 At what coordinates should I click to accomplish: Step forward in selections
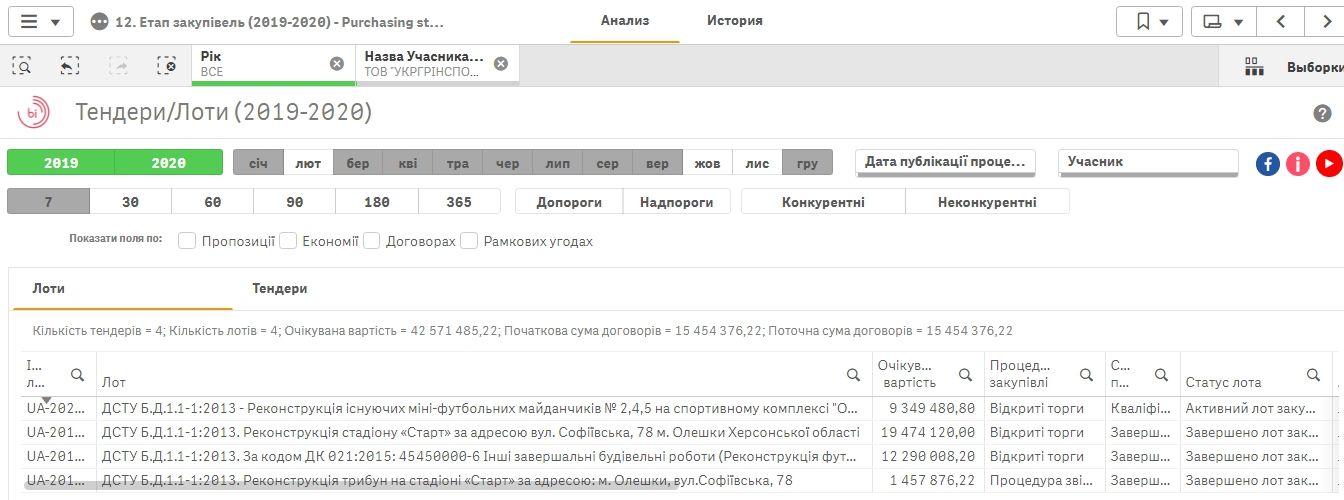point(118,65)
